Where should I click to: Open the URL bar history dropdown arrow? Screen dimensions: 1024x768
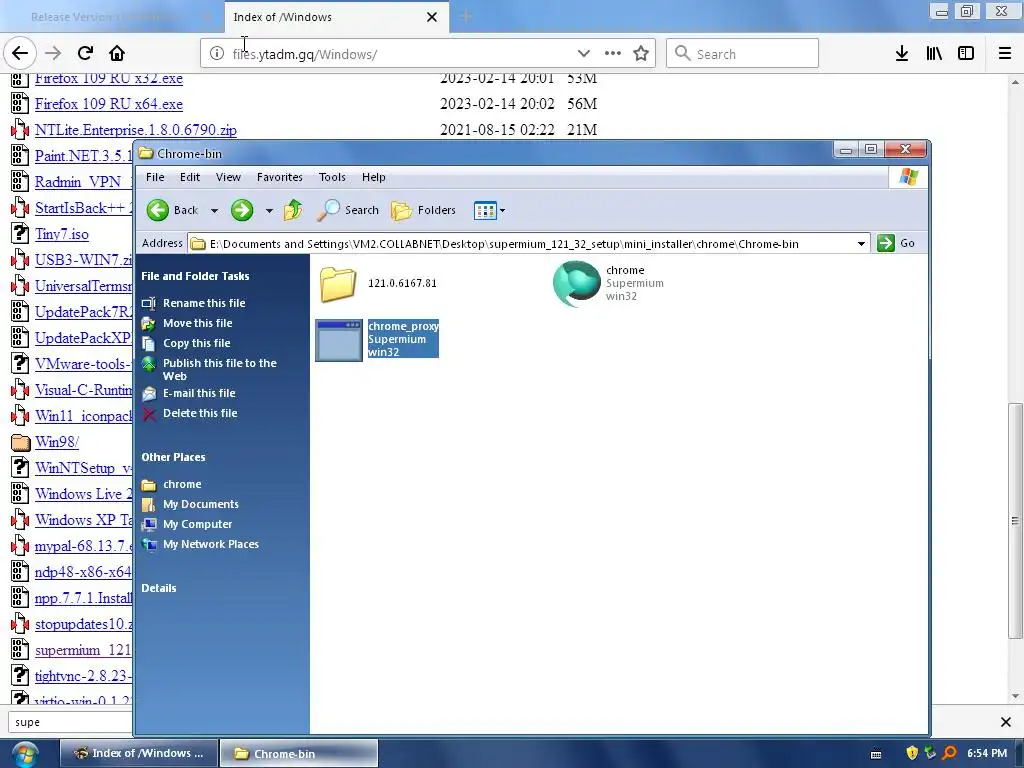tap(583, 54)
